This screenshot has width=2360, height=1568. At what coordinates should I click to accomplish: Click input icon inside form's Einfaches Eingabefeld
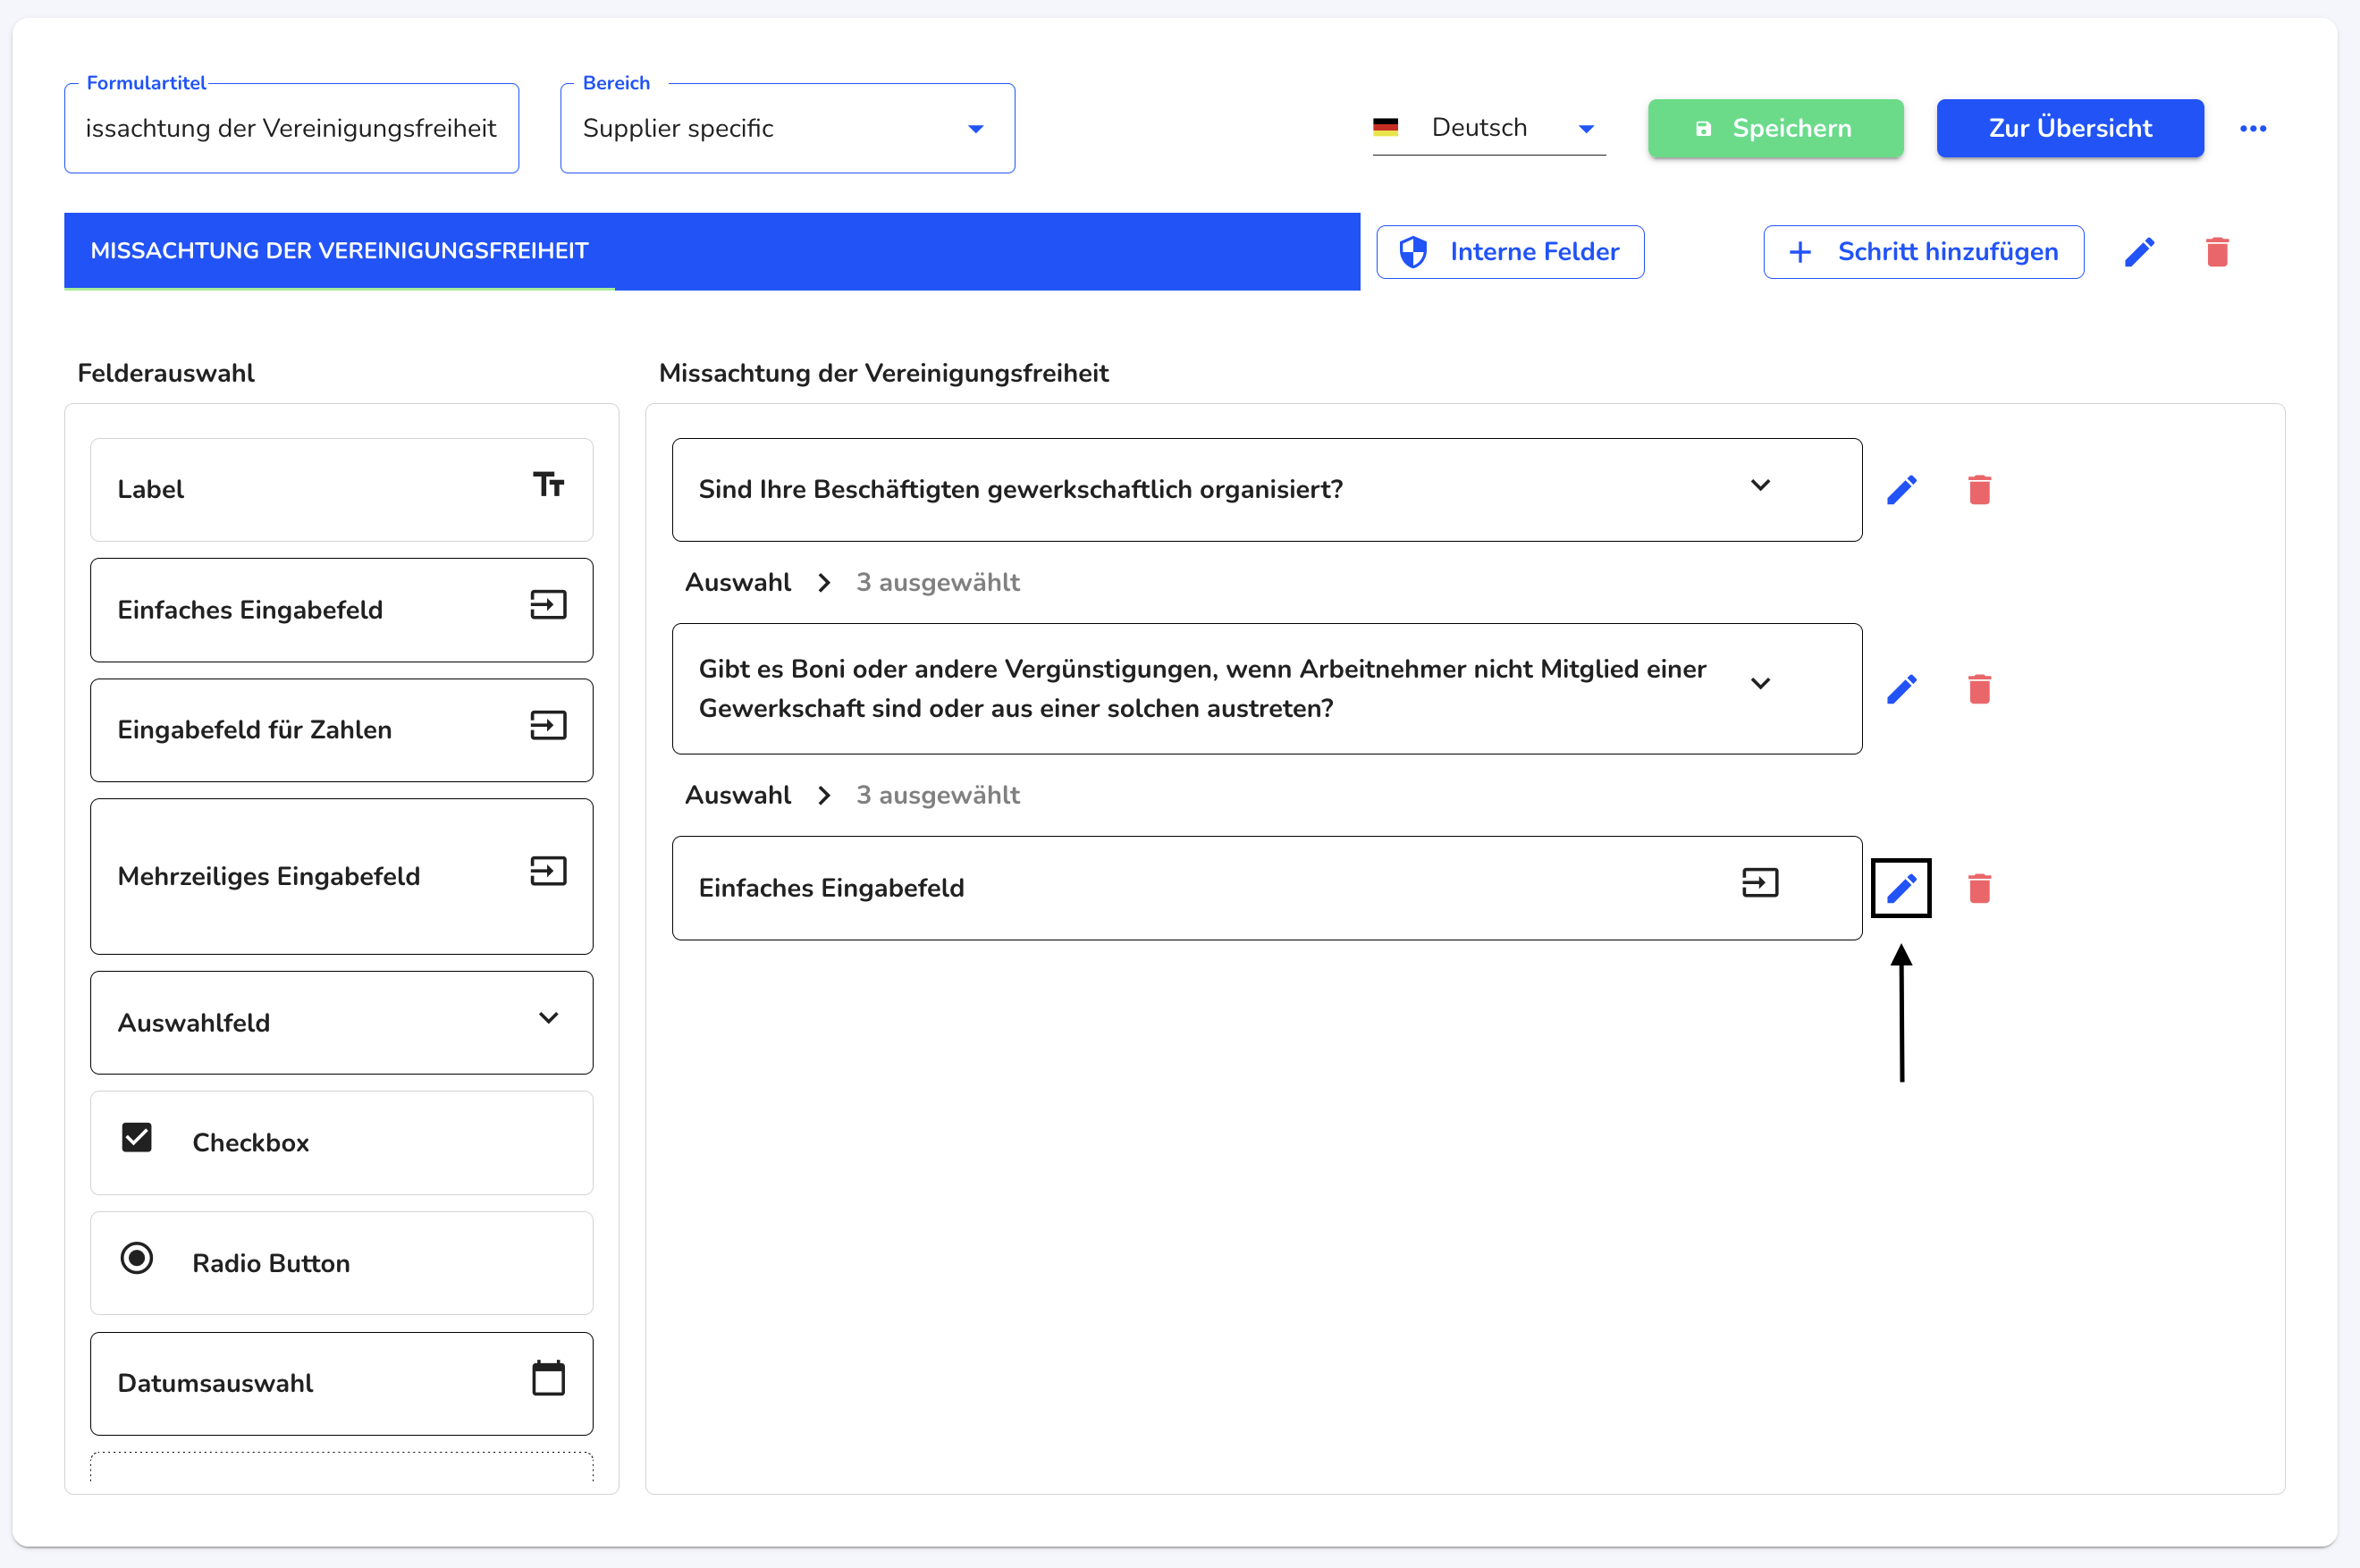(x=1760, y=883)
